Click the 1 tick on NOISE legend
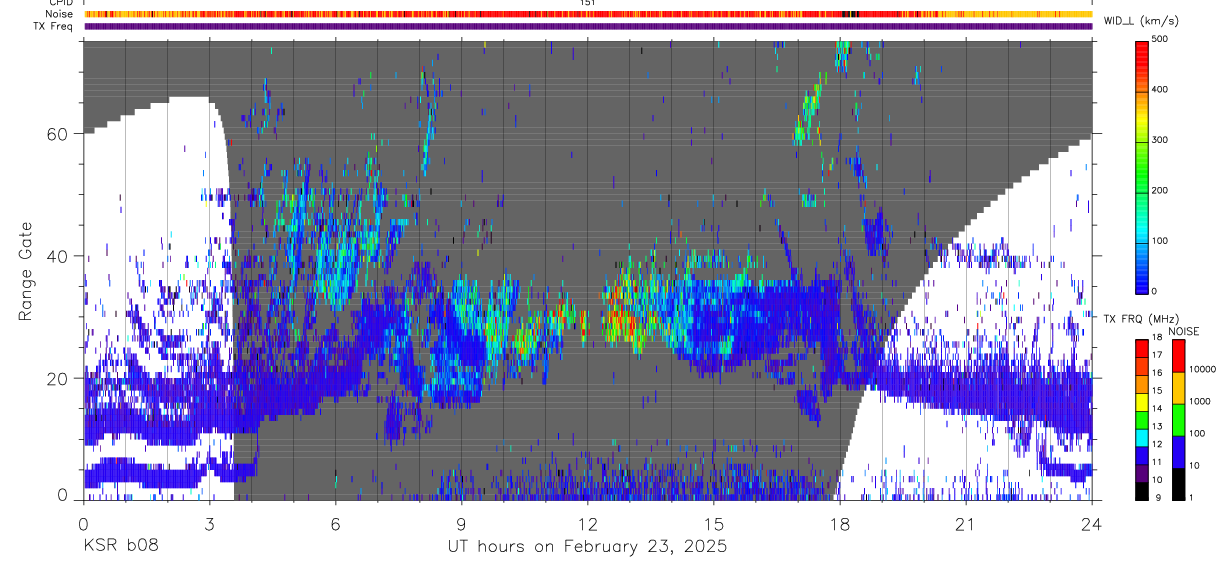This screenshot has height=567, width=1228. [x=1190, y=498]
